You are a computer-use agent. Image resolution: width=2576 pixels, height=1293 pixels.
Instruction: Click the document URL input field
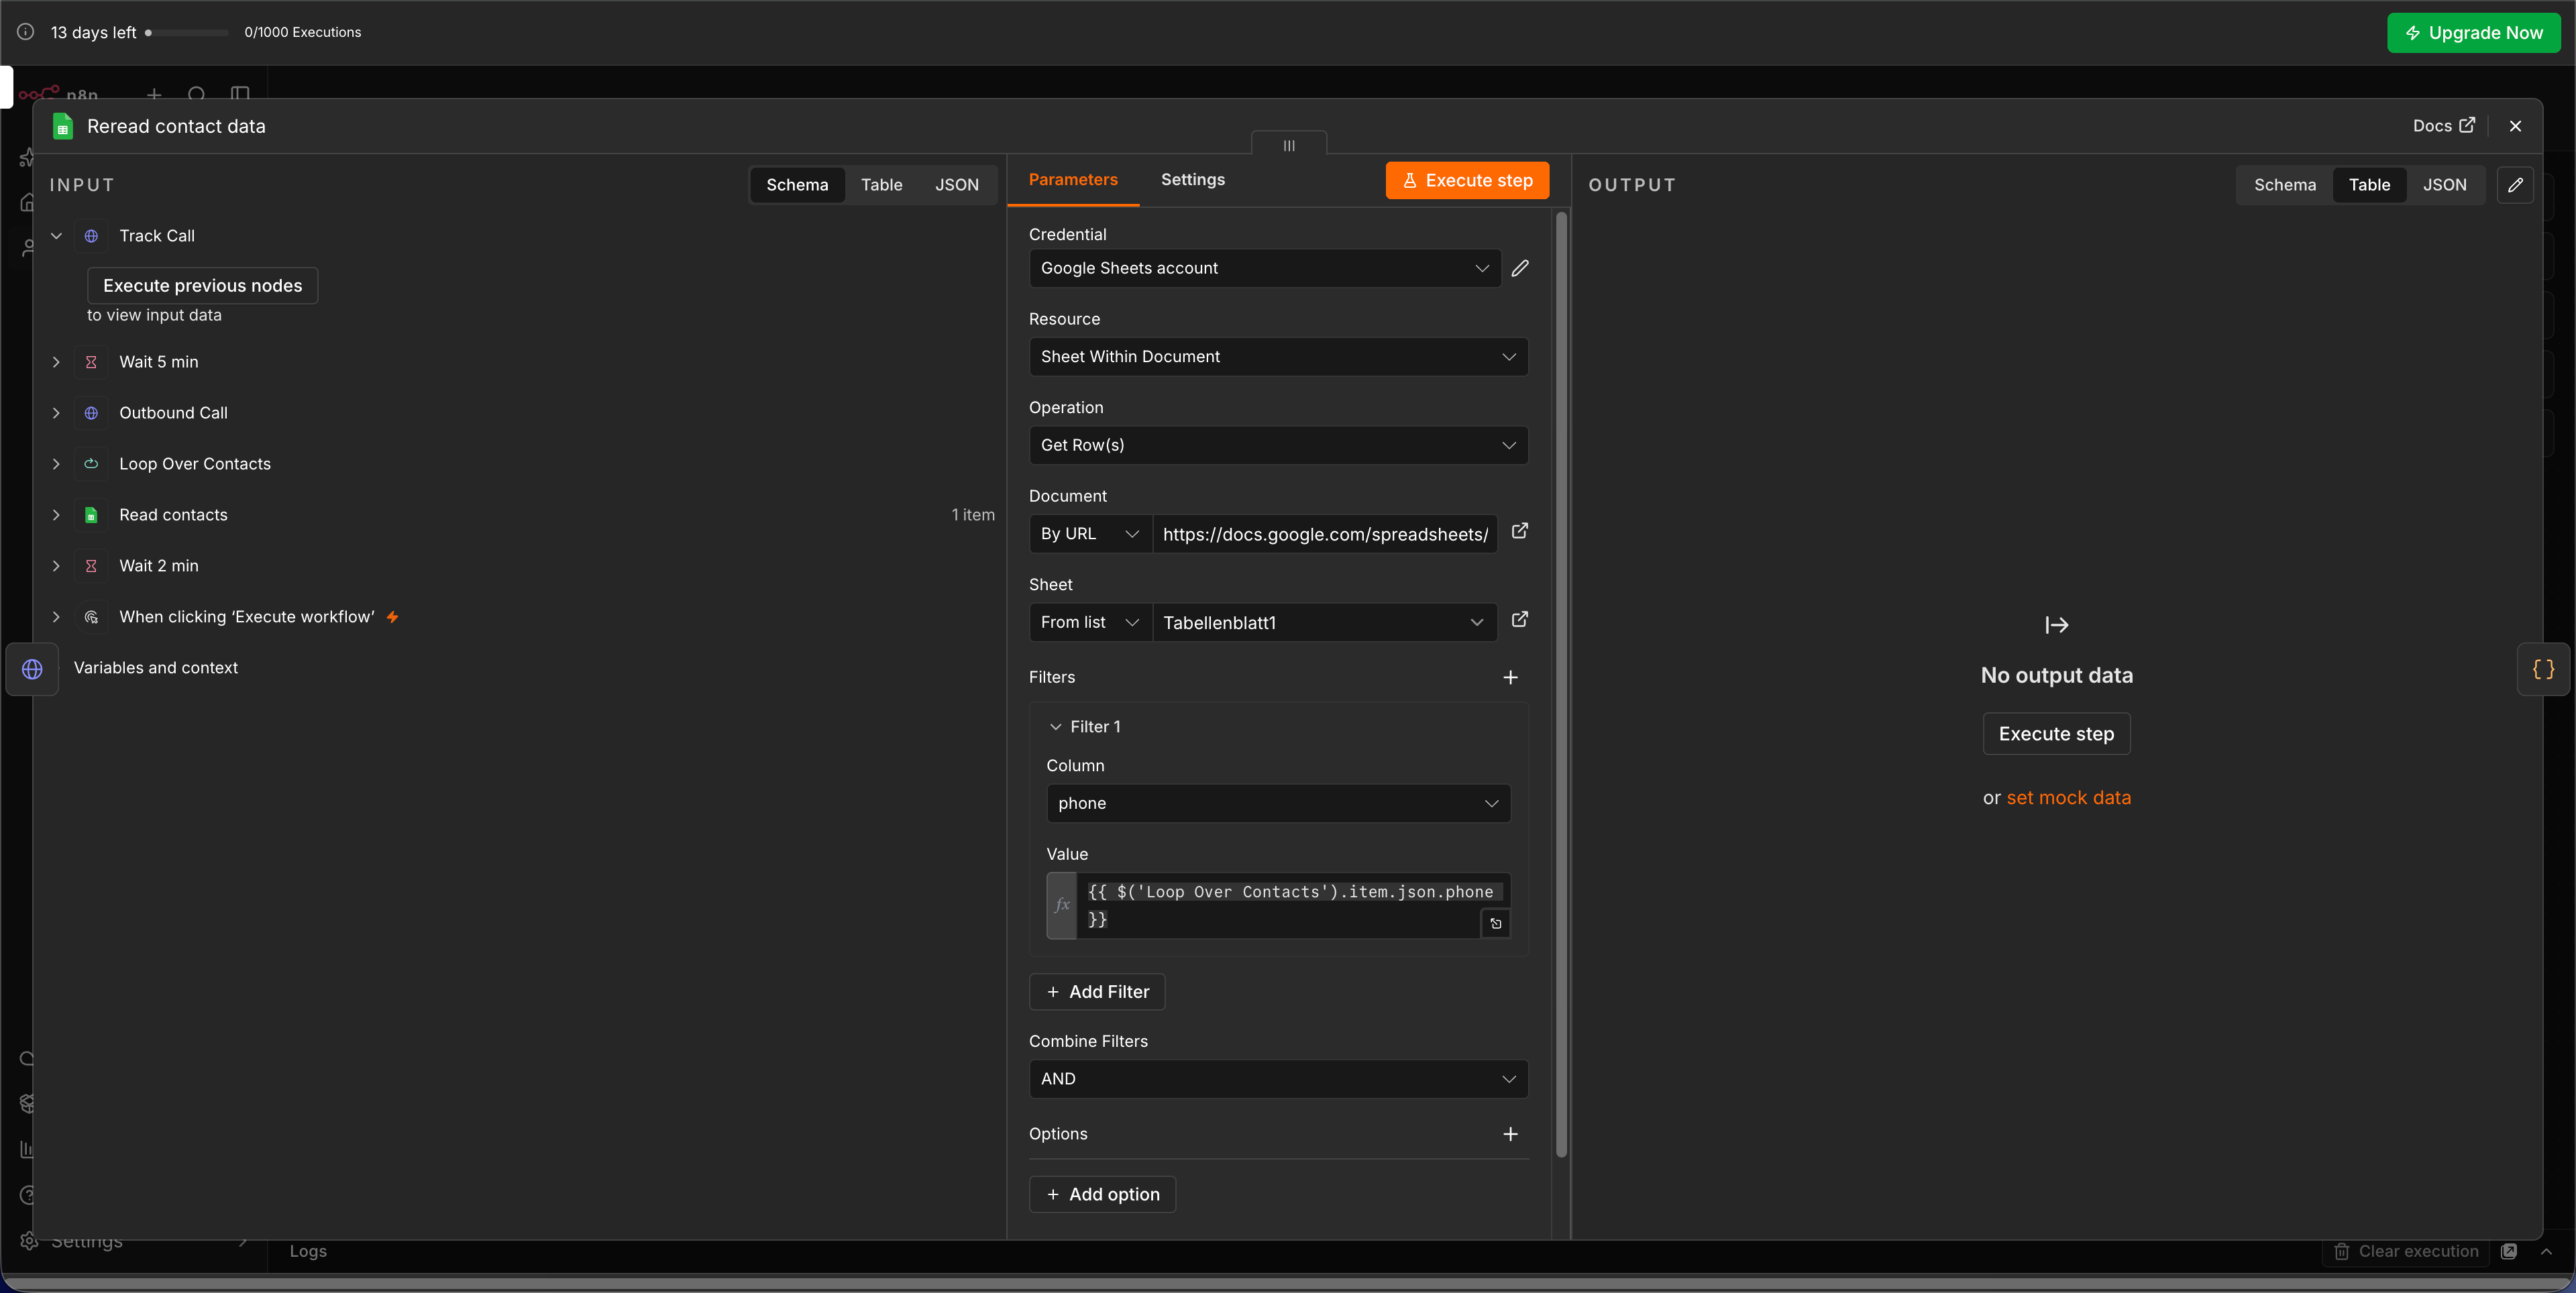[1324, 534]
